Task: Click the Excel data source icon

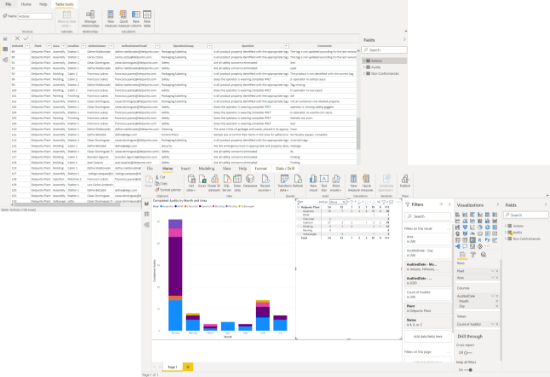Action: point(202,181)
